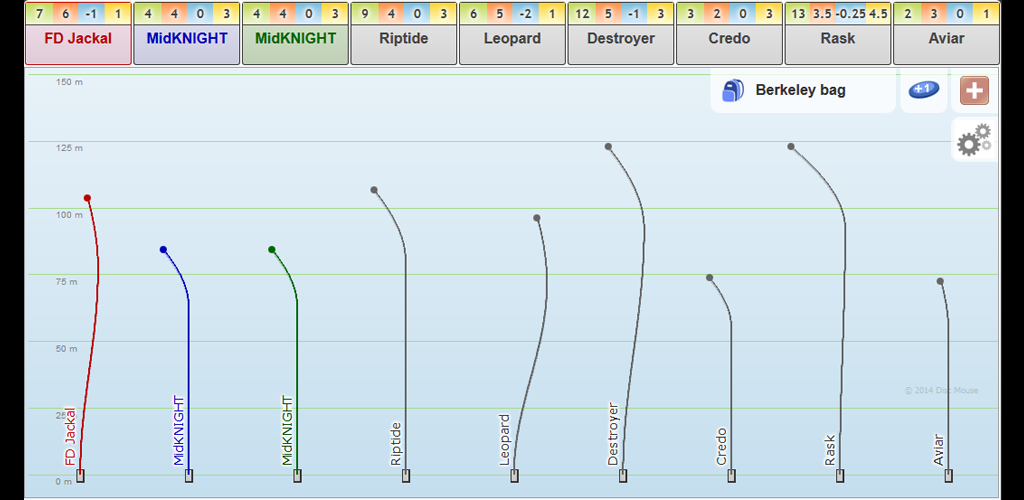This screenshot has height=500, width=1024.
Task: Select the Credo disc tab
Action: click(729, 44)
